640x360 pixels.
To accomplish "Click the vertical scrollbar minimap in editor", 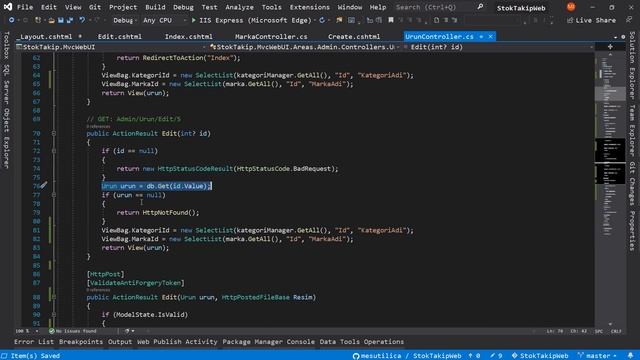I will point(610,188).
